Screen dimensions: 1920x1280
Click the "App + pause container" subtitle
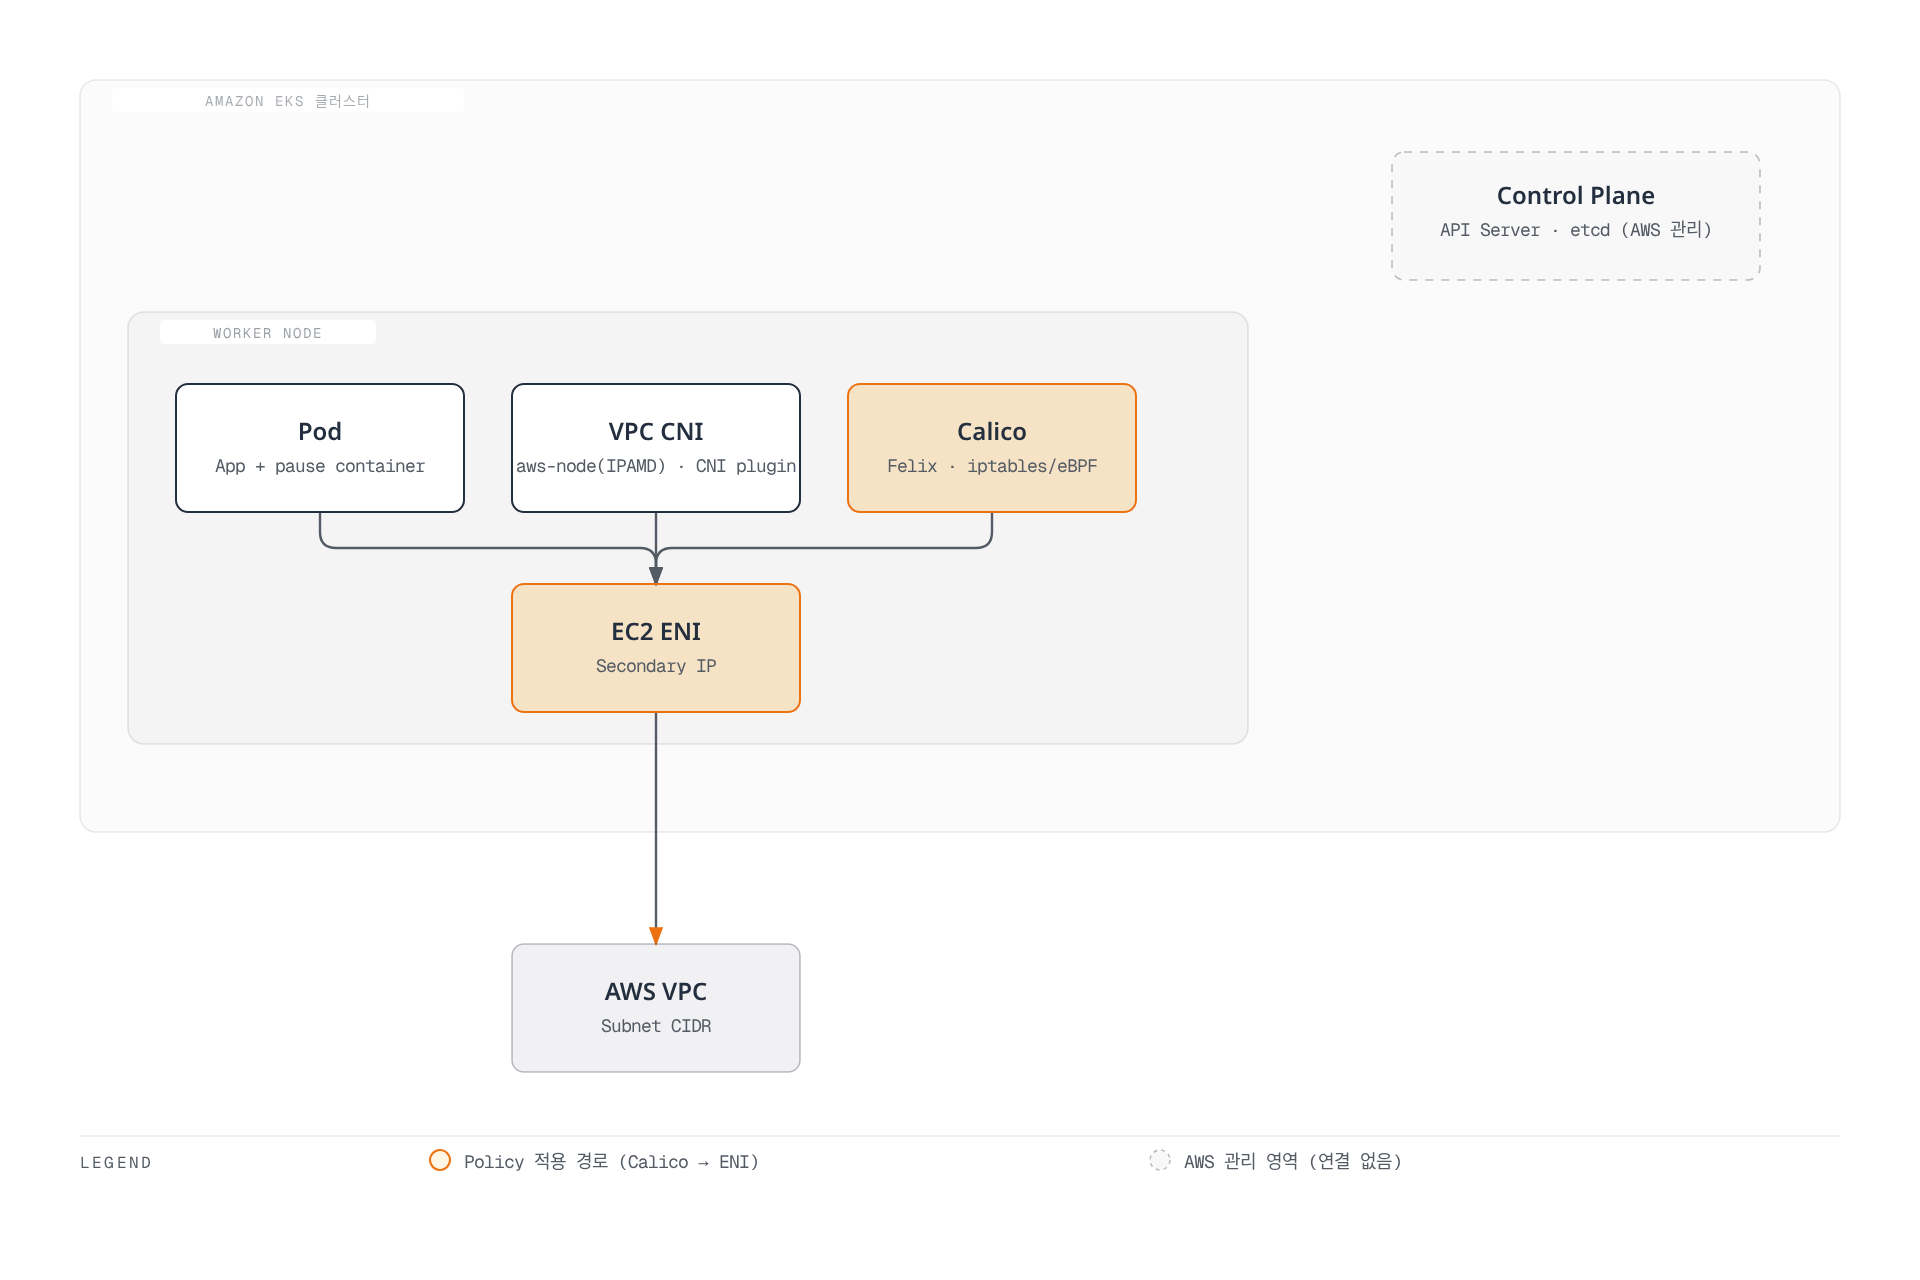click(320, 466)
